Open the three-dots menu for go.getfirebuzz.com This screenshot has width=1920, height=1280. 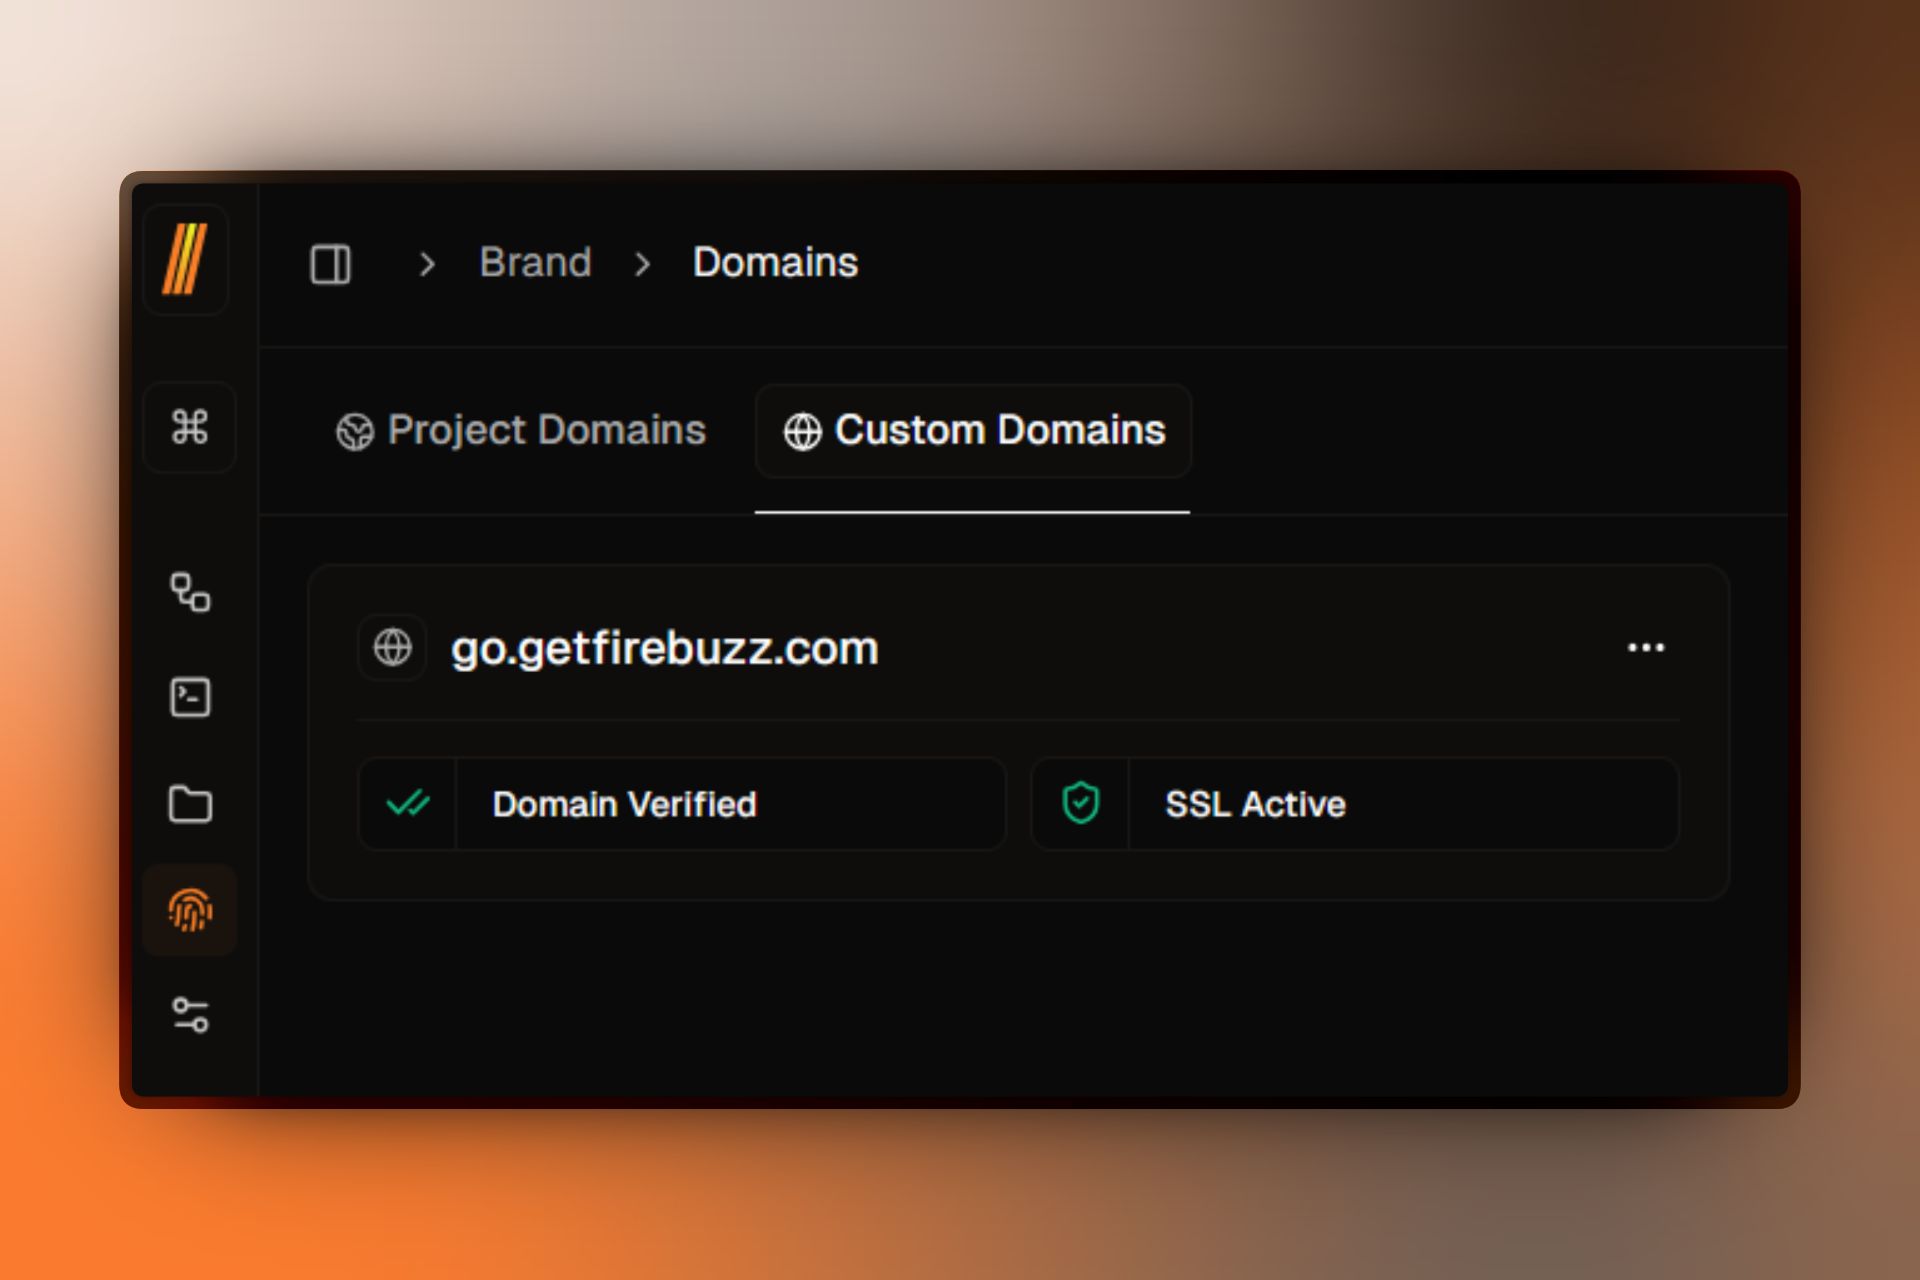[x=1646, y=648]
